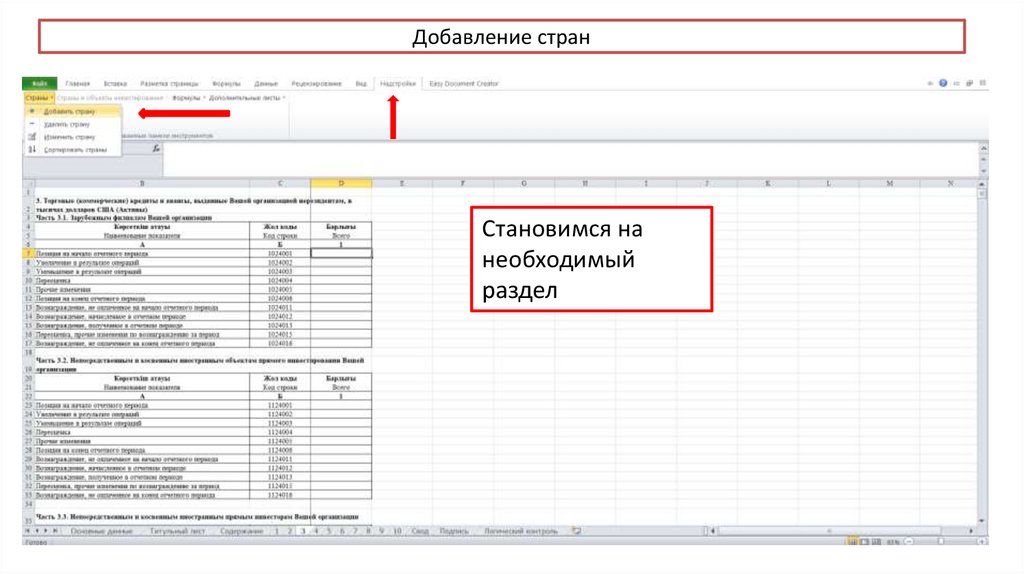Choose Сортировать страны menu item

point(72,150)
